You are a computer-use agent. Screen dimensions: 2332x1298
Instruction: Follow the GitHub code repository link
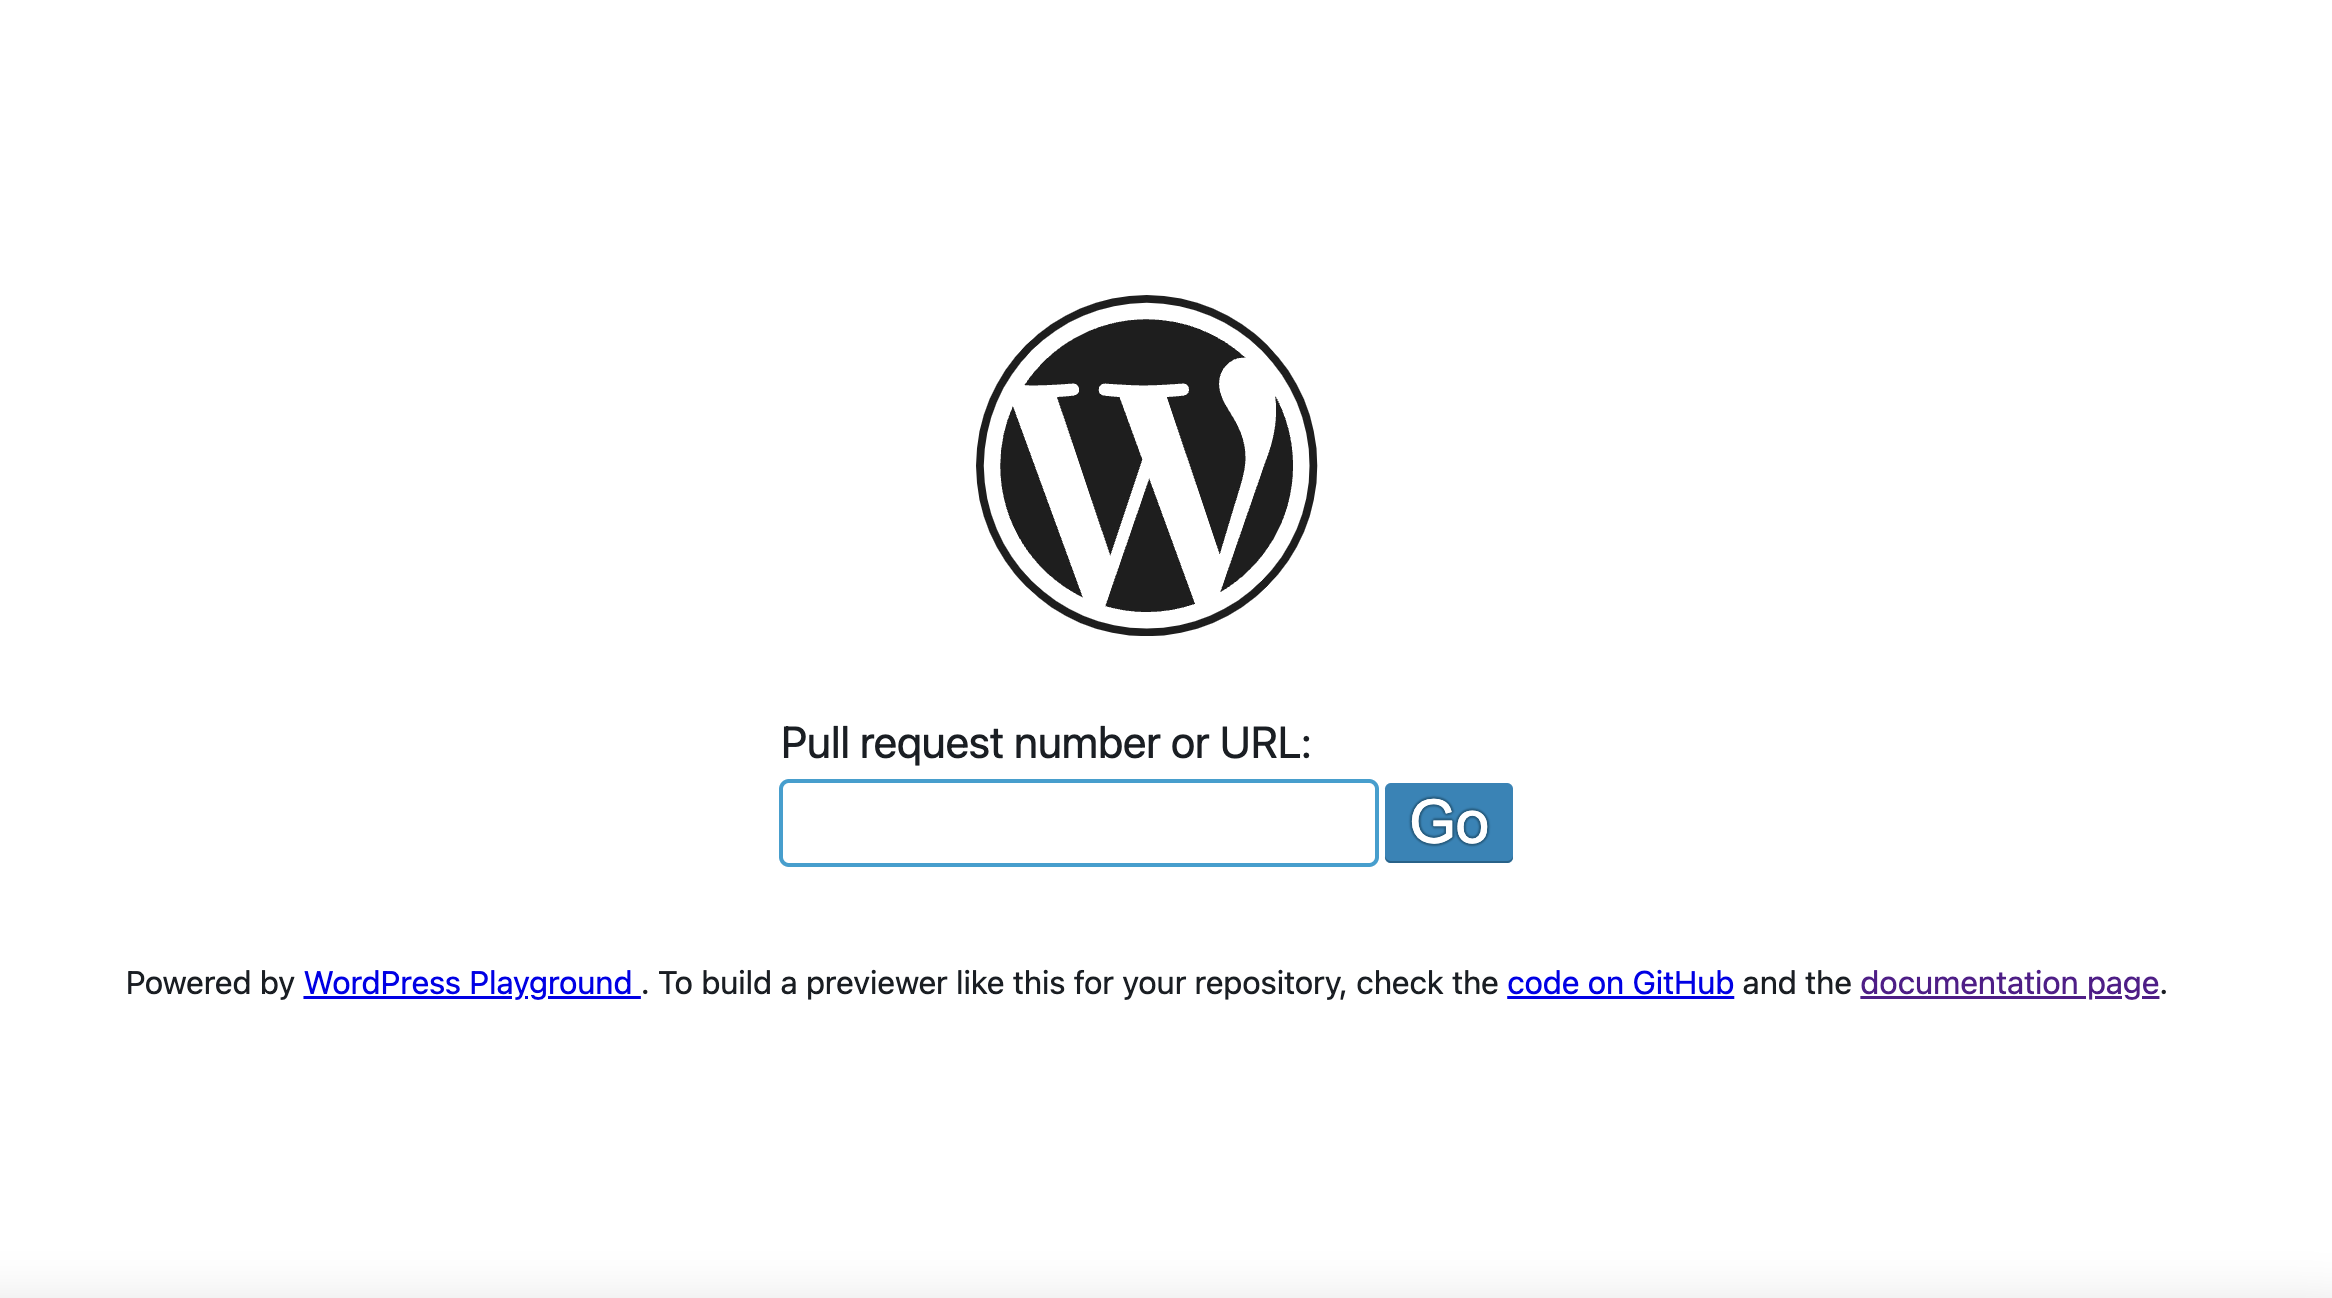pos(1620,983)
